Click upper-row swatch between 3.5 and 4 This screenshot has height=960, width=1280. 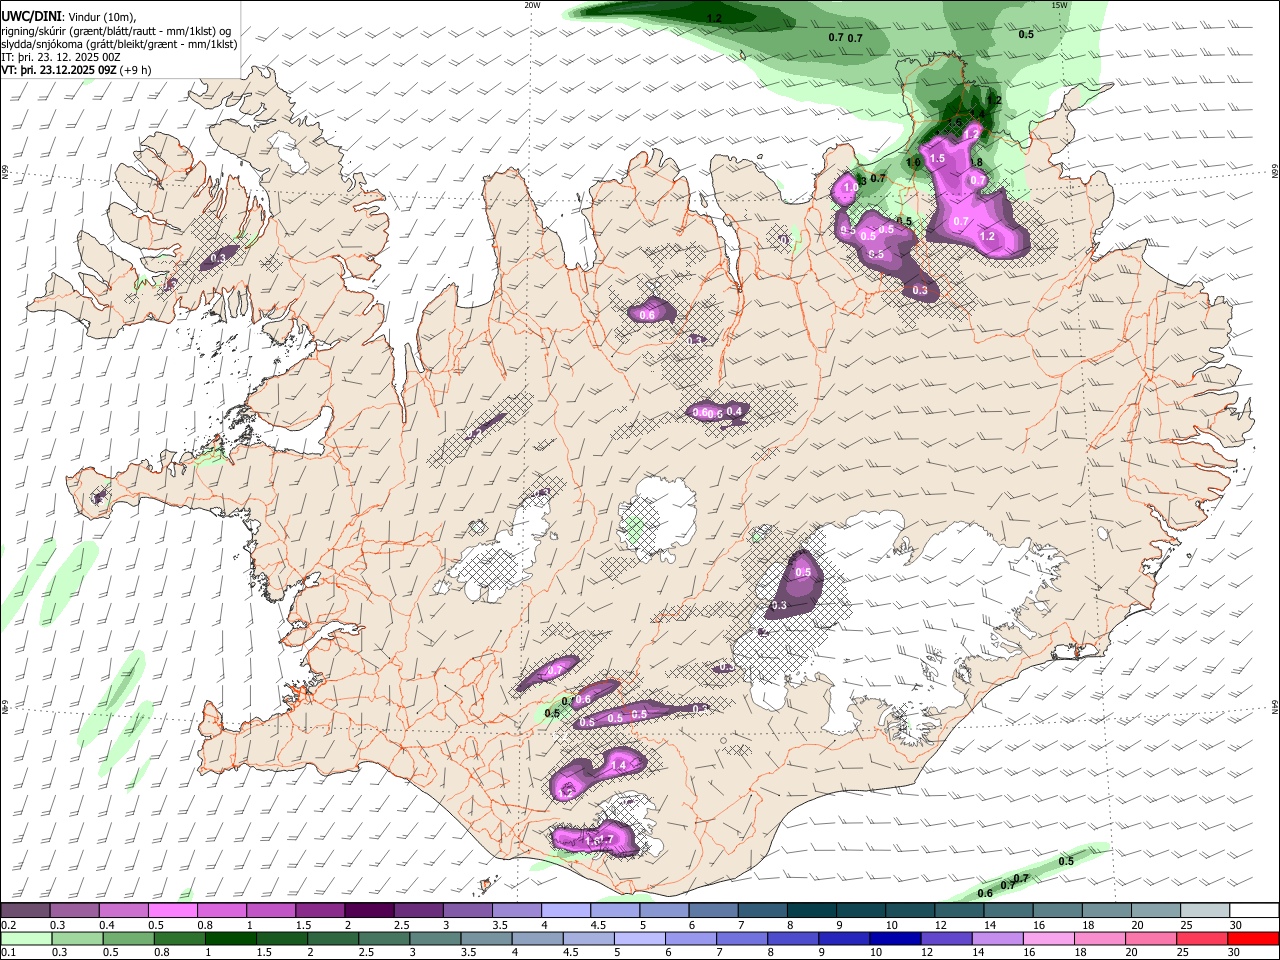[x=516, y=910]
